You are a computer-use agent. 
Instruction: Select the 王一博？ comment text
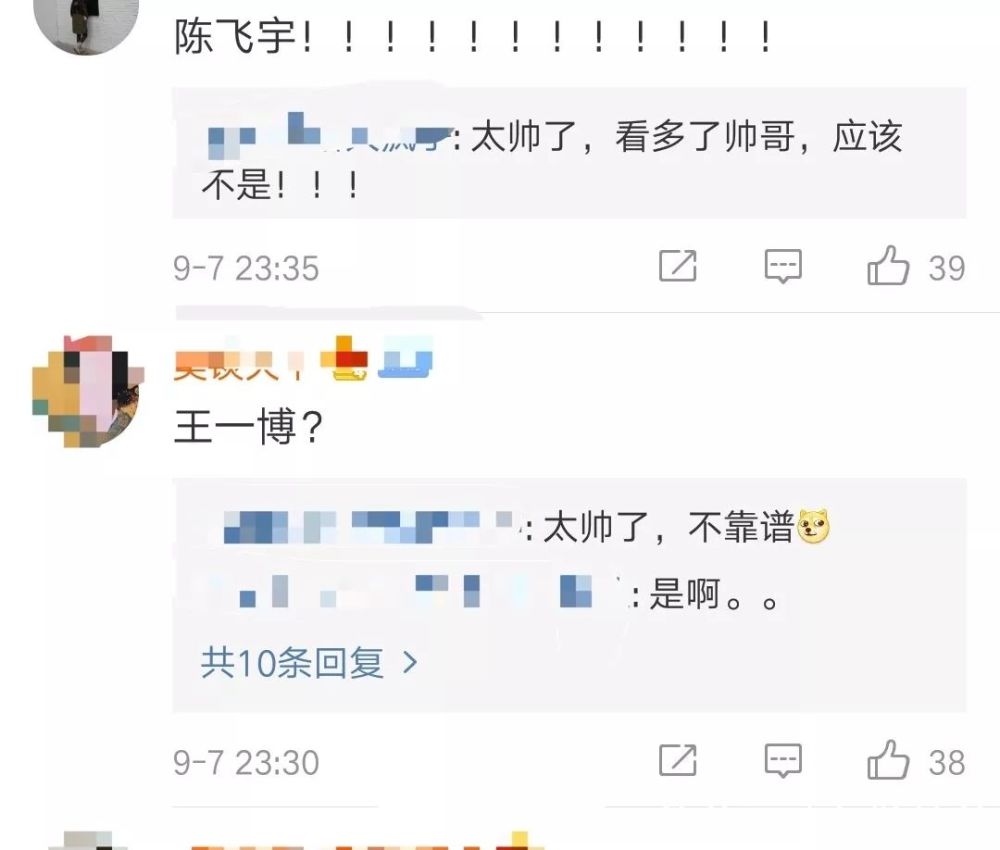point(249,427)
